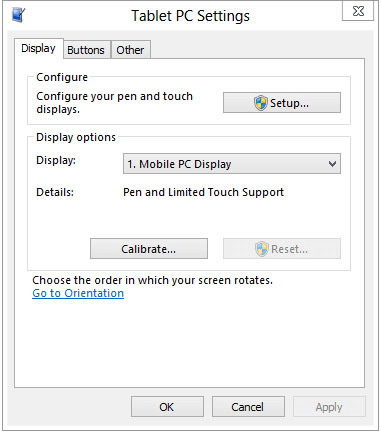Screen dimensions: 381x433
Task: Open the Display dropdown list
Action: 232,164
